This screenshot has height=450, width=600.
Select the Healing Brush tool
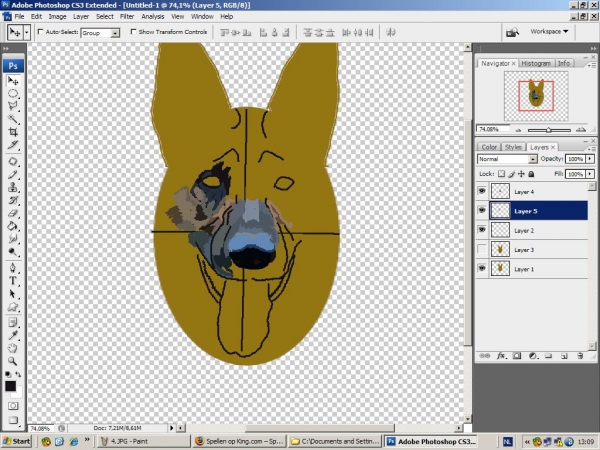click(13, 162)
